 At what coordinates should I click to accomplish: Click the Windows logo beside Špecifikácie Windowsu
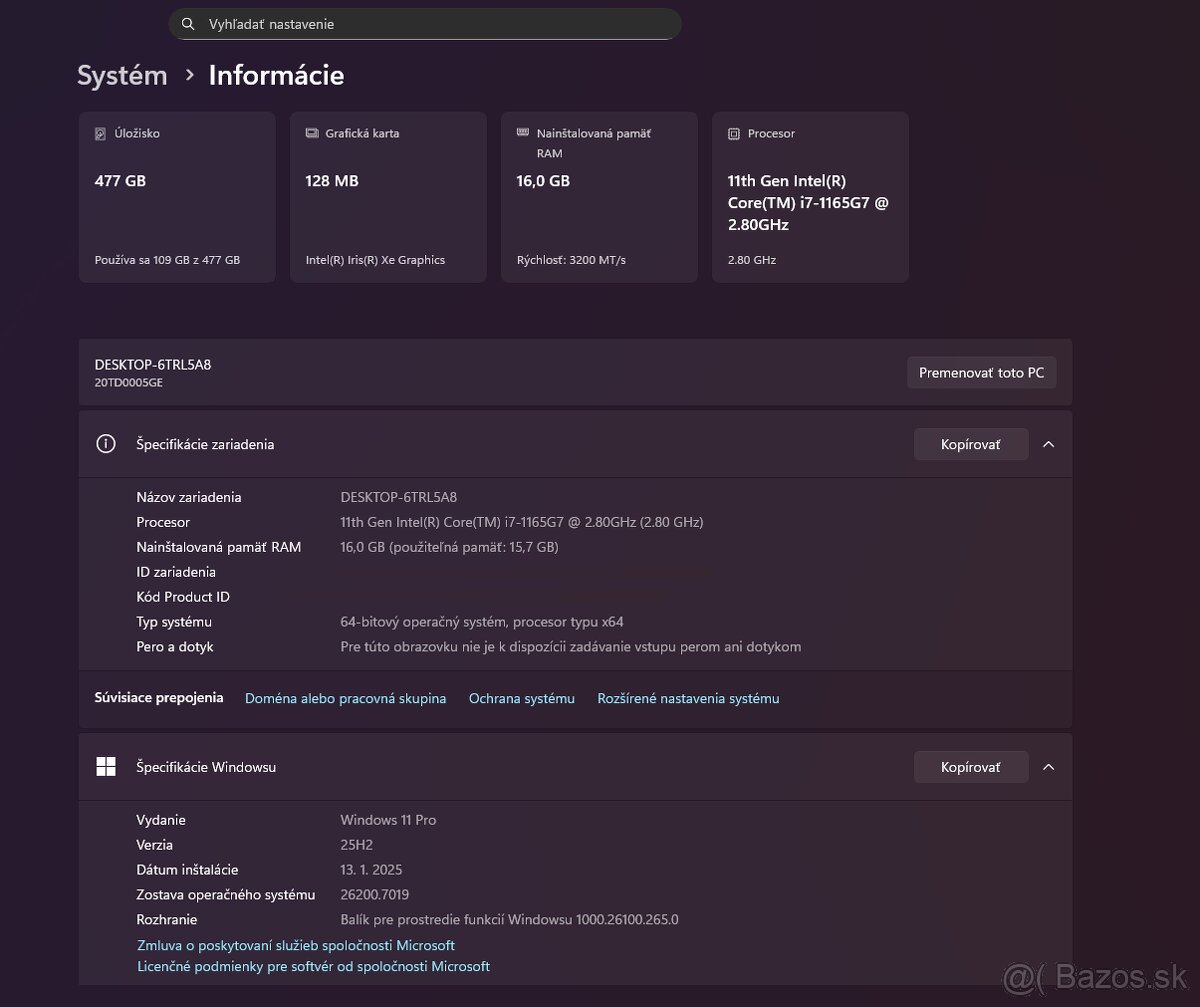coord(105,766)
